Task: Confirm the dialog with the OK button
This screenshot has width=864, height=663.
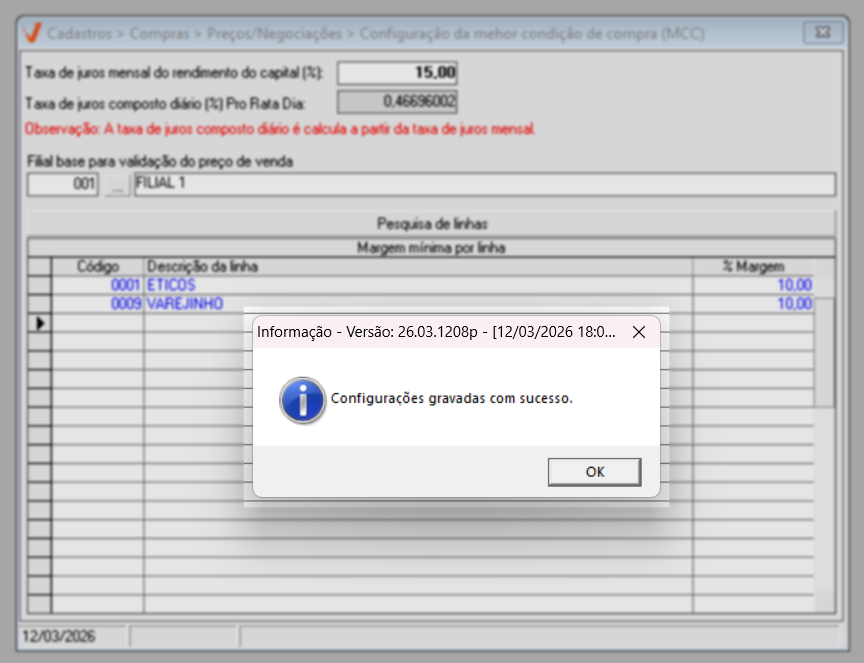Action: pos(595,472)
